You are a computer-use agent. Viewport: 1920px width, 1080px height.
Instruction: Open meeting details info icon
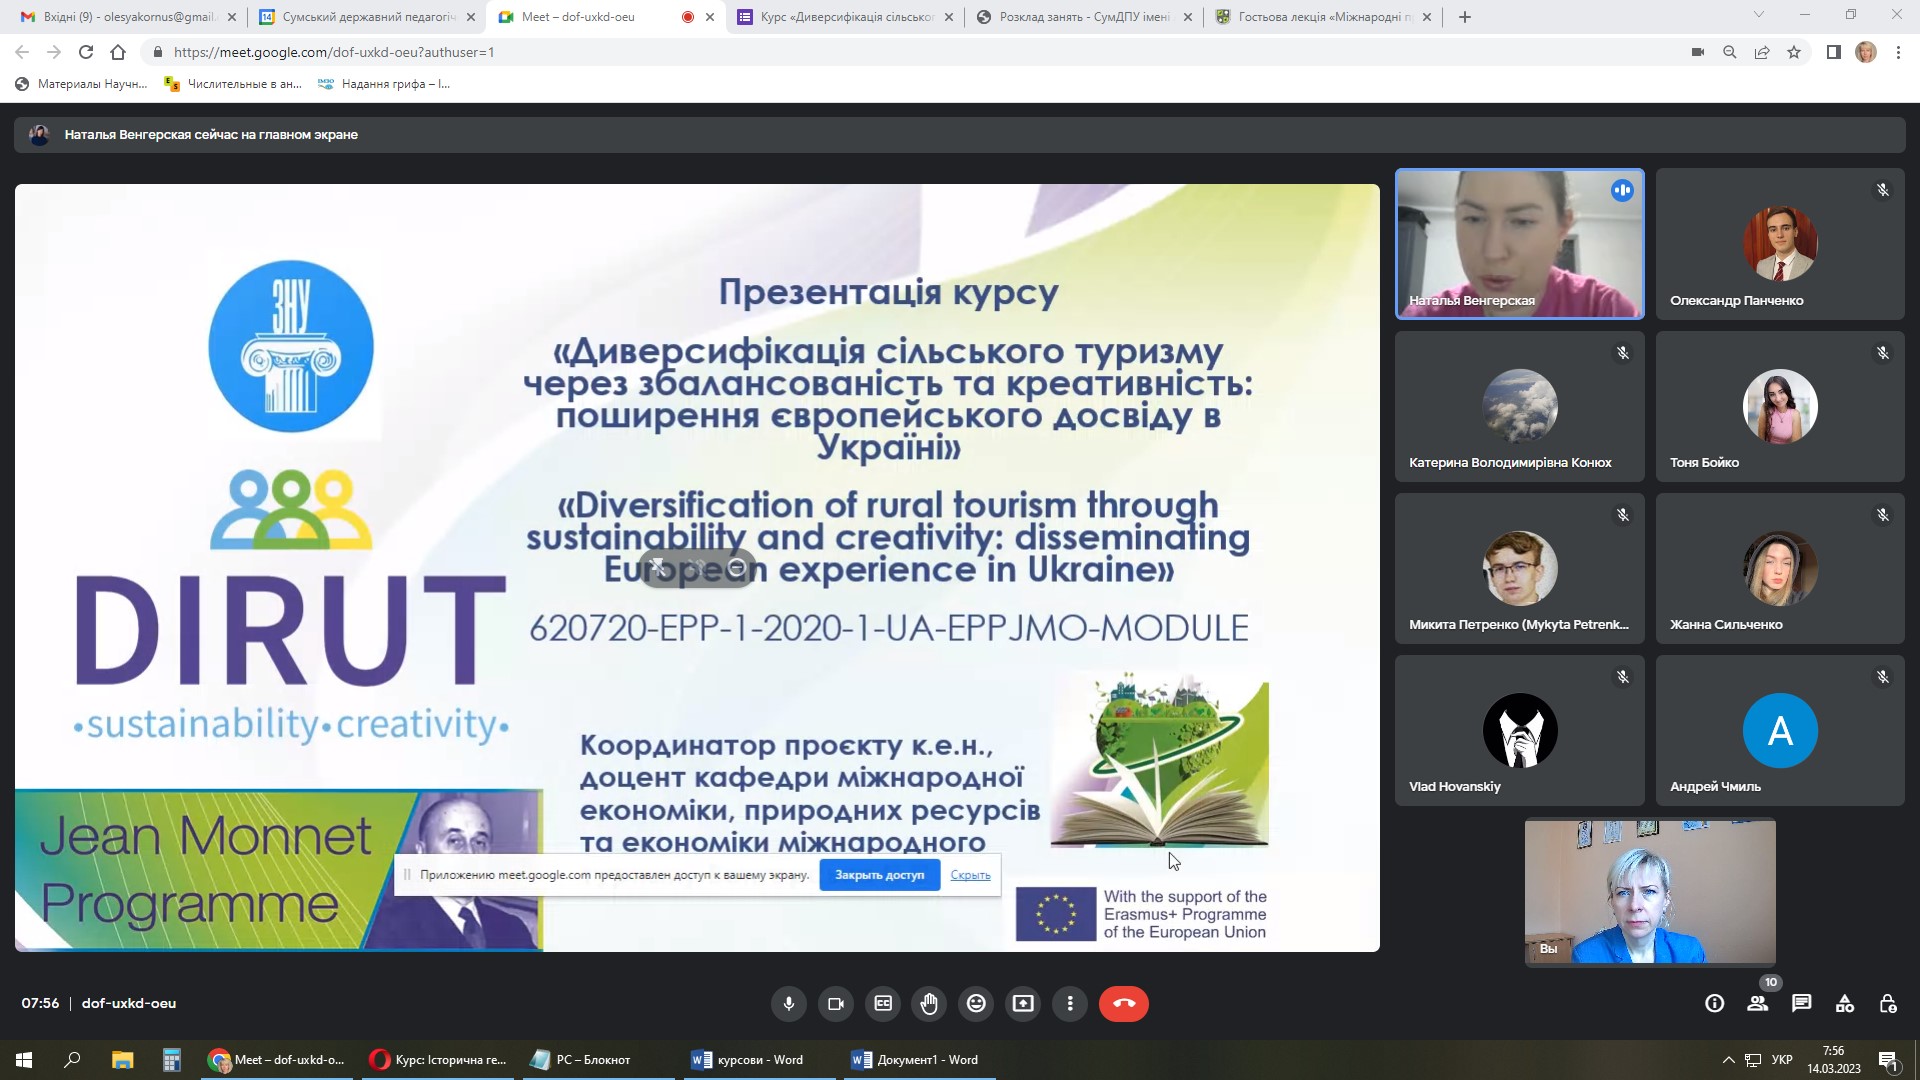(1714, 1003)
